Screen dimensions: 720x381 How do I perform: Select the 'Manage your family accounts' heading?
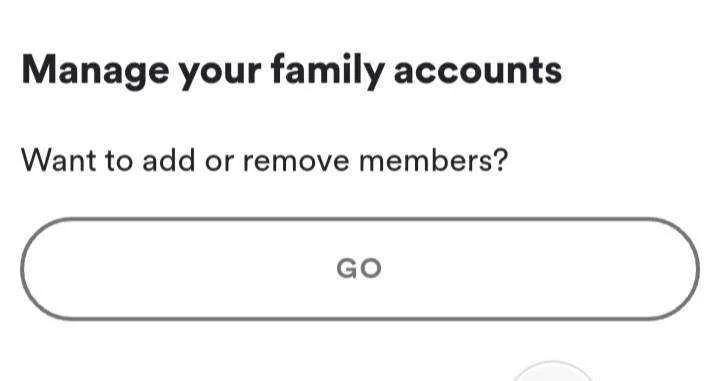[292, 72]
